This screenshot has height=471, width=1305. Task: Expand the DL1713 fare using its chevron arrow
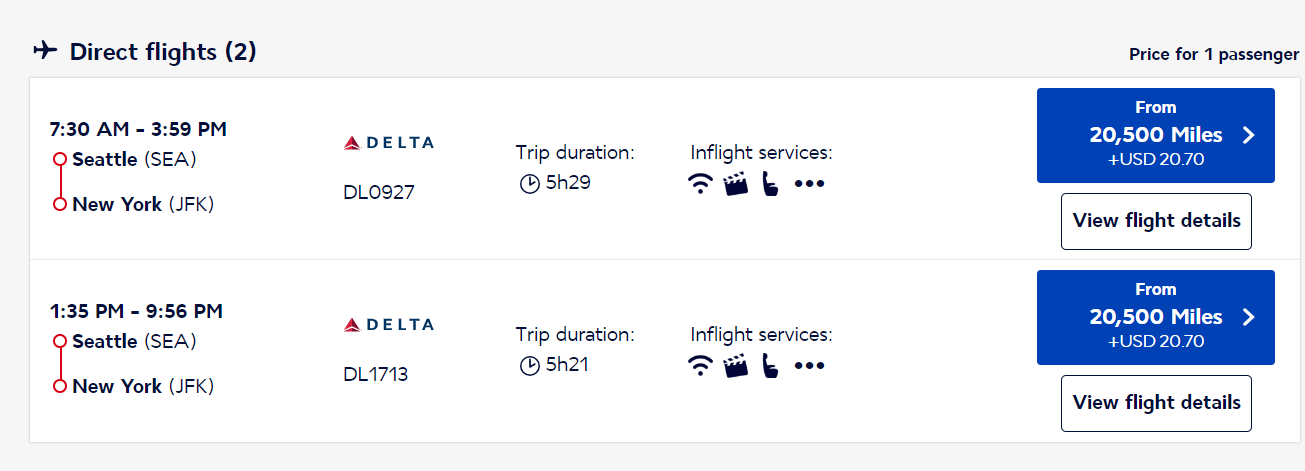1248,318
